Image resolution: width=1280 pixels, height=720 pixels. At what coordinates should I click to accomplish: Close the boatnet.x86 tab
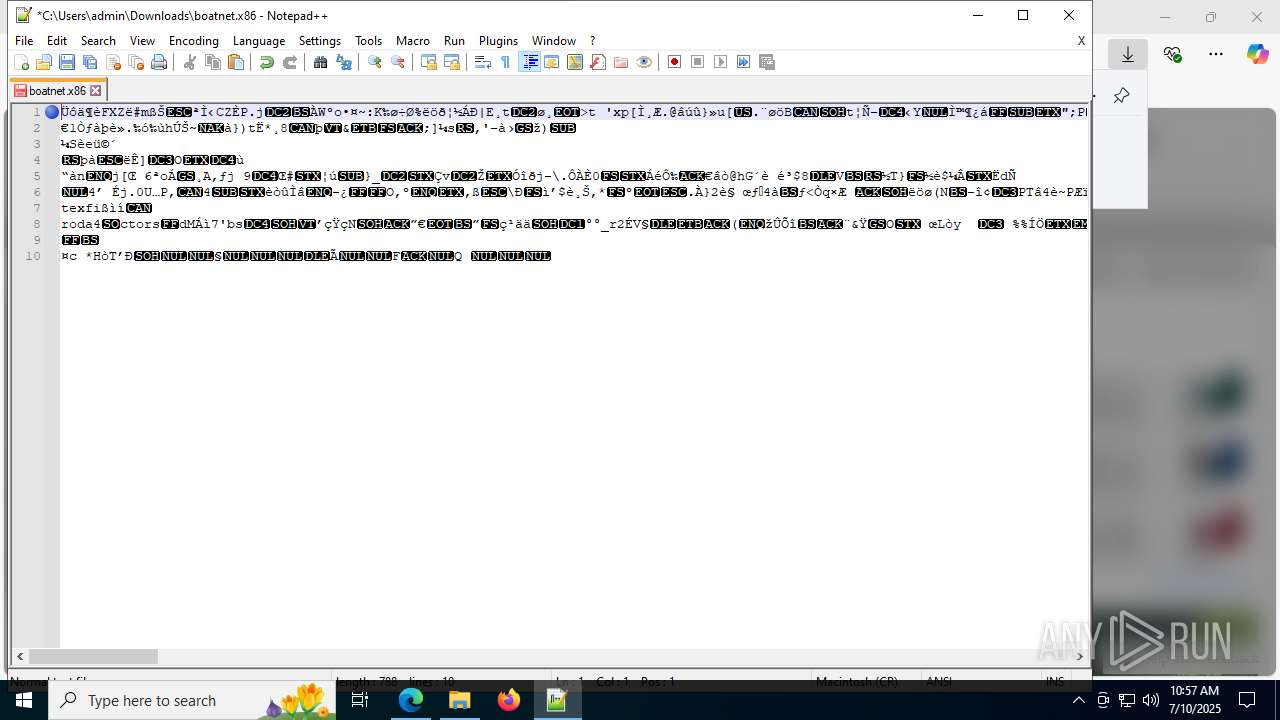96,91
